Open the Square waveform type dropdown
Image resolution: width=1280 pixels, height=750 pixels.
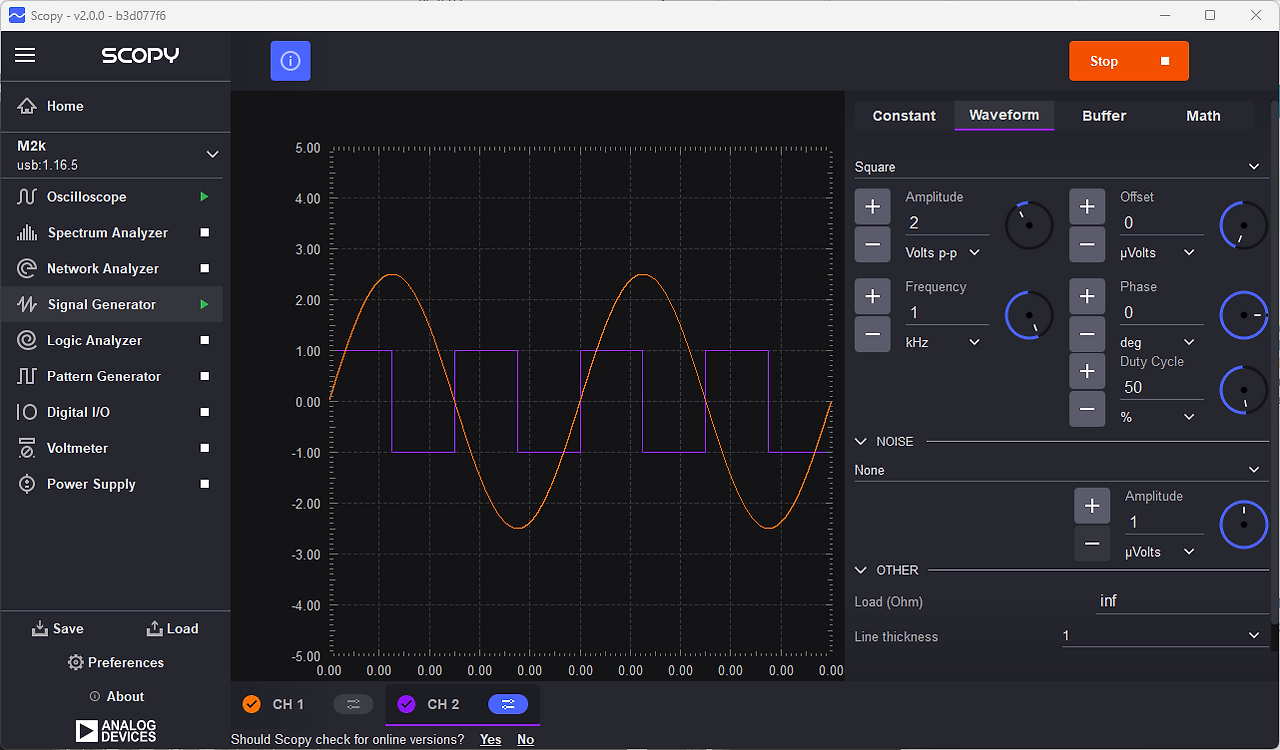coord(1061,167)
